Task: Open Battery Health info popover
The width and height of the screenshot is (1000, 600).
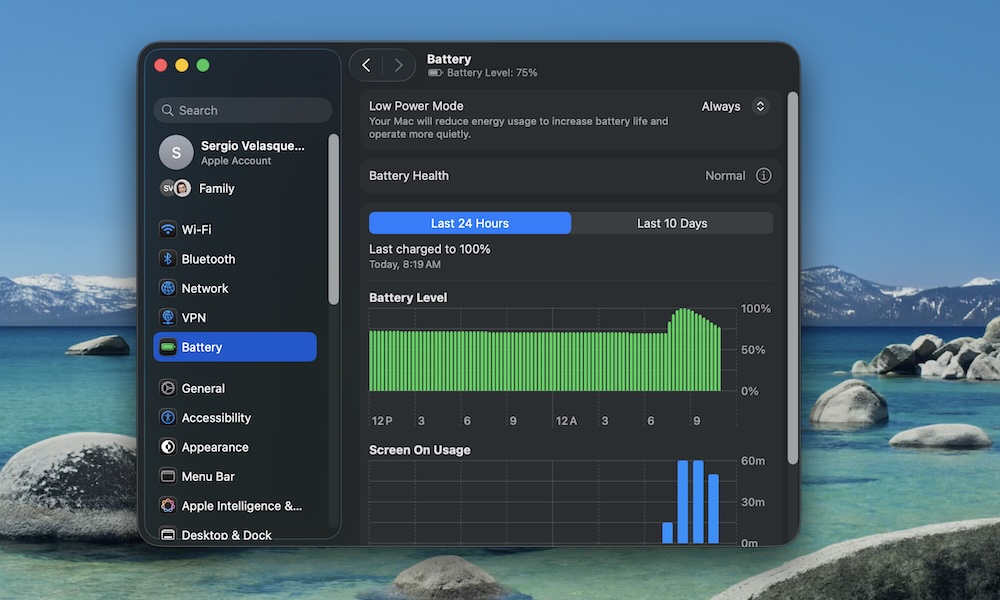Action: pyautogui.click(x=763, y=175)
